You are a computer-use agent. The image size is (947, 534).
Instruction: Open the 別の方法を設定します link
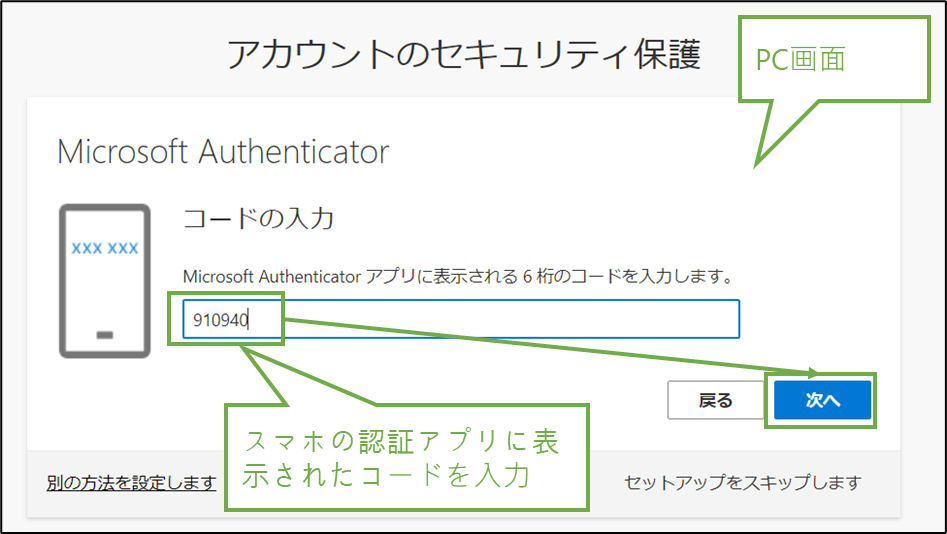coord(132,483)
